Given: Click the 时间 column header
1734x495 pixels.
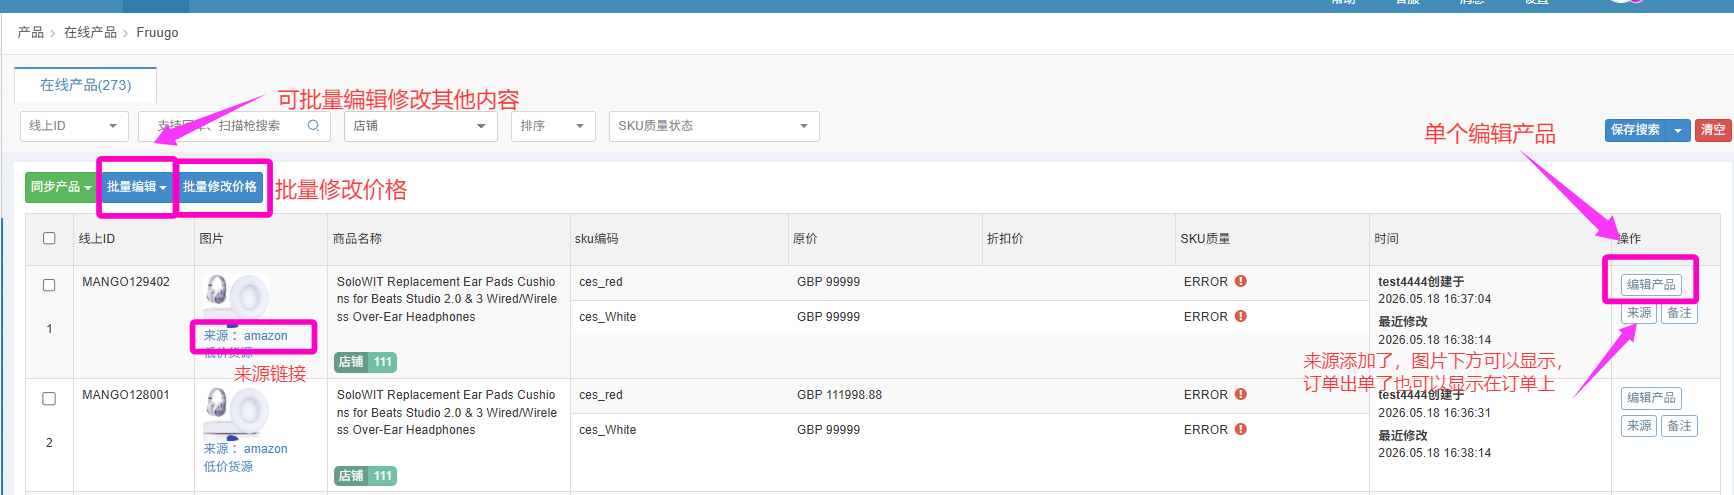Looking at the screenshot, I should (1386, 239).
